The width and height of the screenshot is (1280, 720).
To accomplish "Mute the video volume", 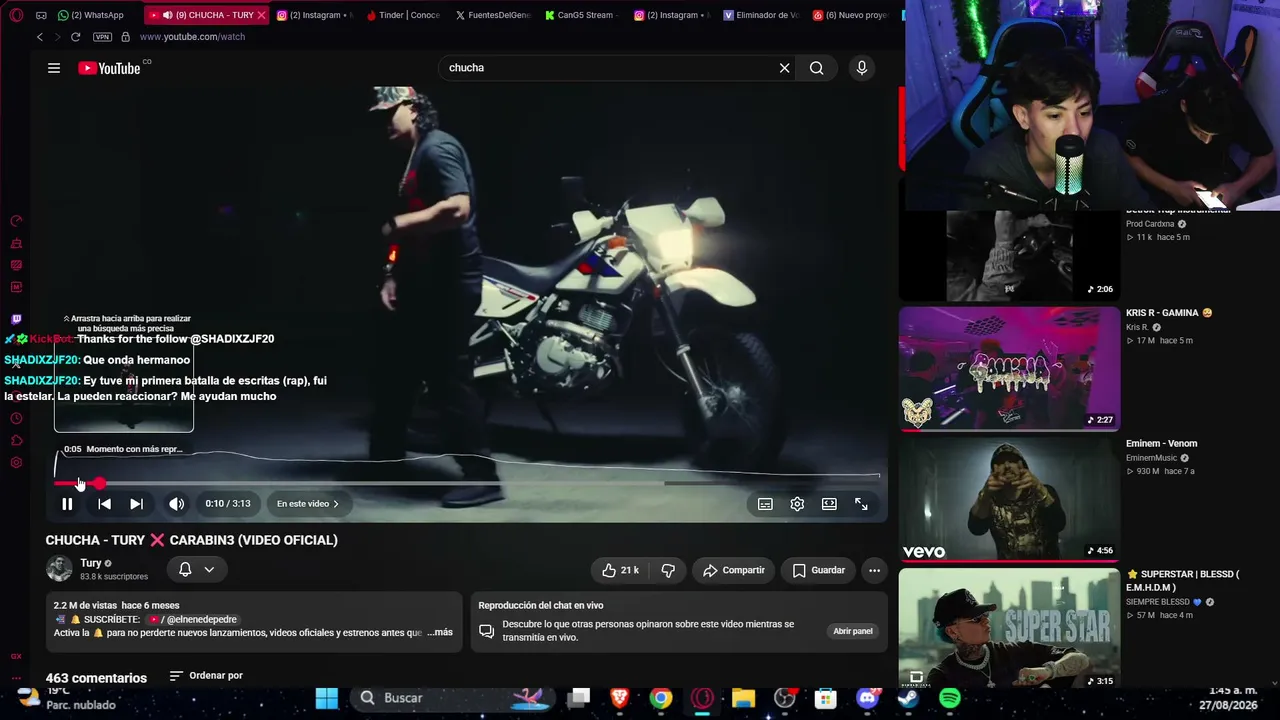I will pos(176,504).
